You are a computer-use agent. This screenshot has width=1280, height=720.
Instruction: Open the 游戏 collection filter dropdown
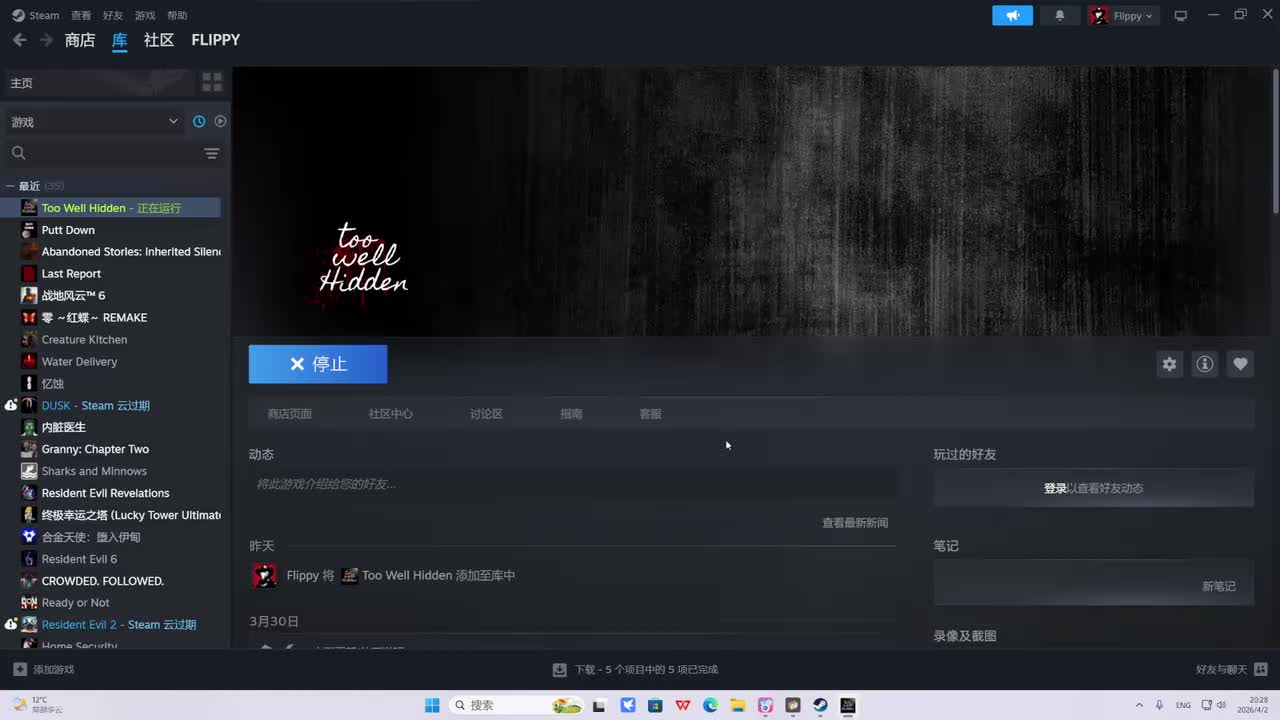tap(95, 121)
